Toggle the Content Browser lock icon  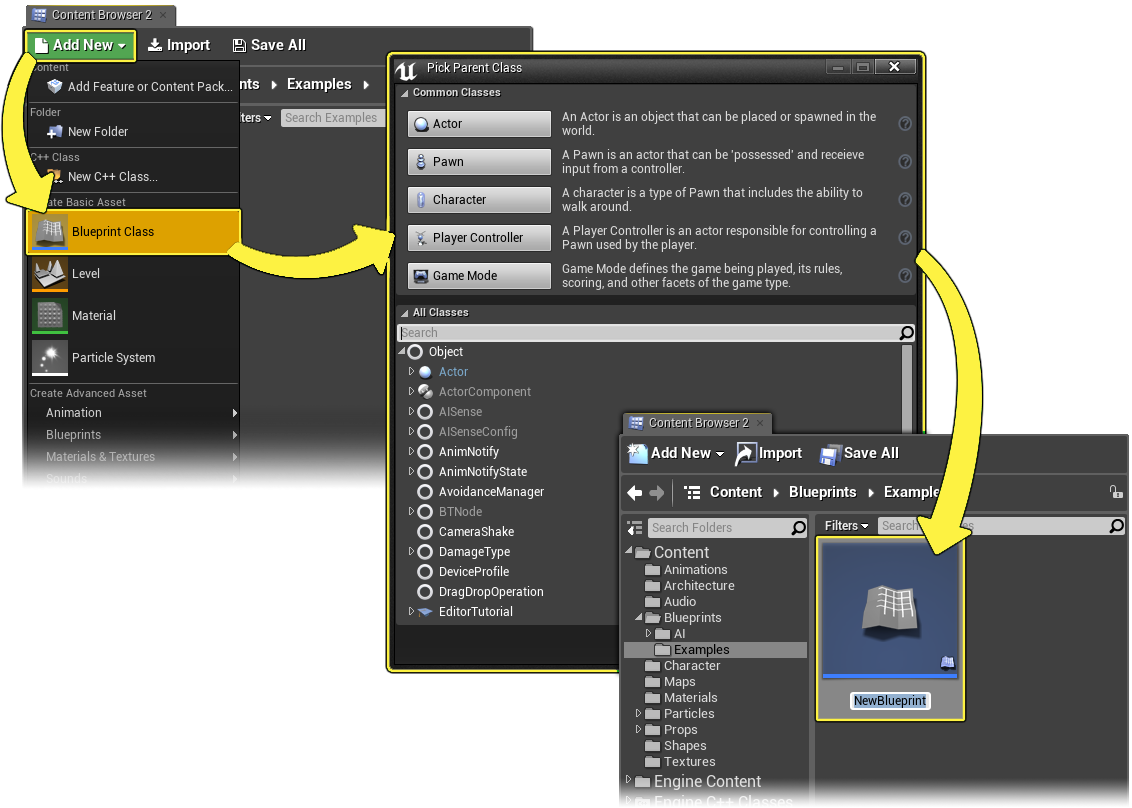pyautogui.click(x=1115, y=492)
